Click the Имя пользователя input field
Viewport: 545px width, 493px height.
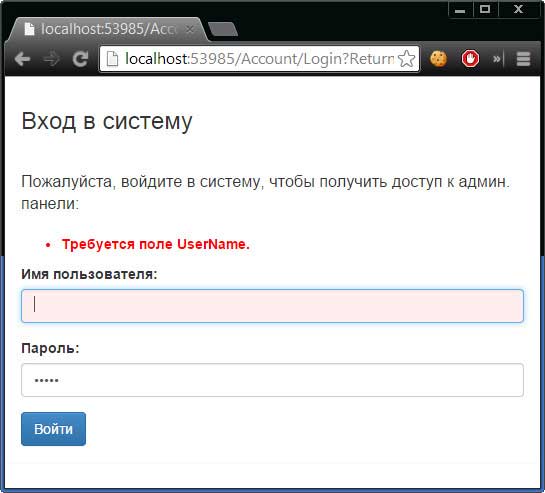272,306
